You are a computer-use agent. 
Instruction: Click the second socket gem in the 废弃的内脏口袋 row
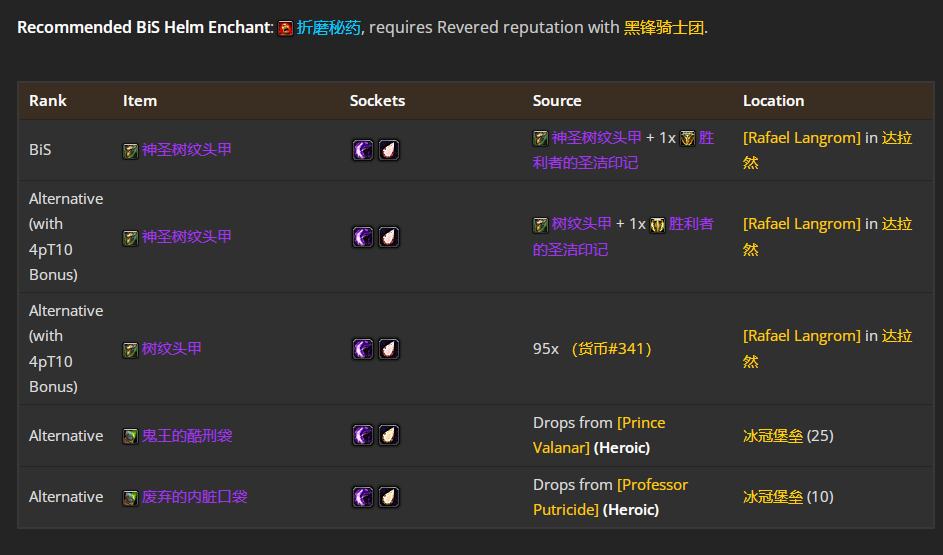[x=389, y=497]
